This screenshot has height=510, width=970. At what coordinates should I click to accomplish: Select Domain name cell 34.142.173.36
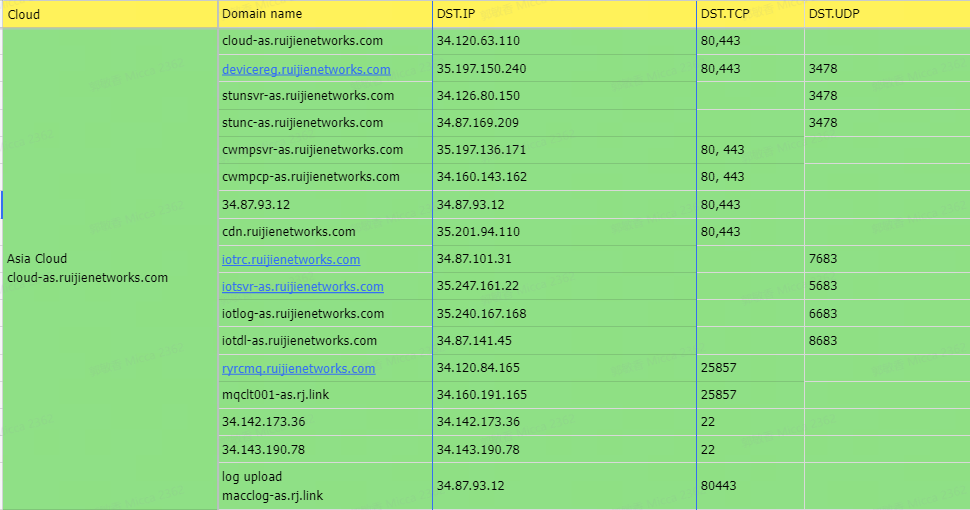pyautogui.click(x=325, y=422)
